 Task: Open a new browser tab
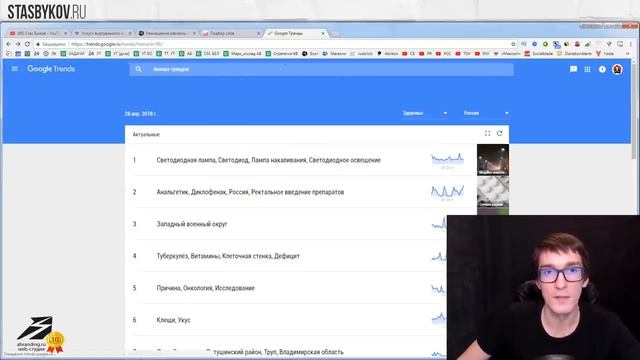coord(335,33)
